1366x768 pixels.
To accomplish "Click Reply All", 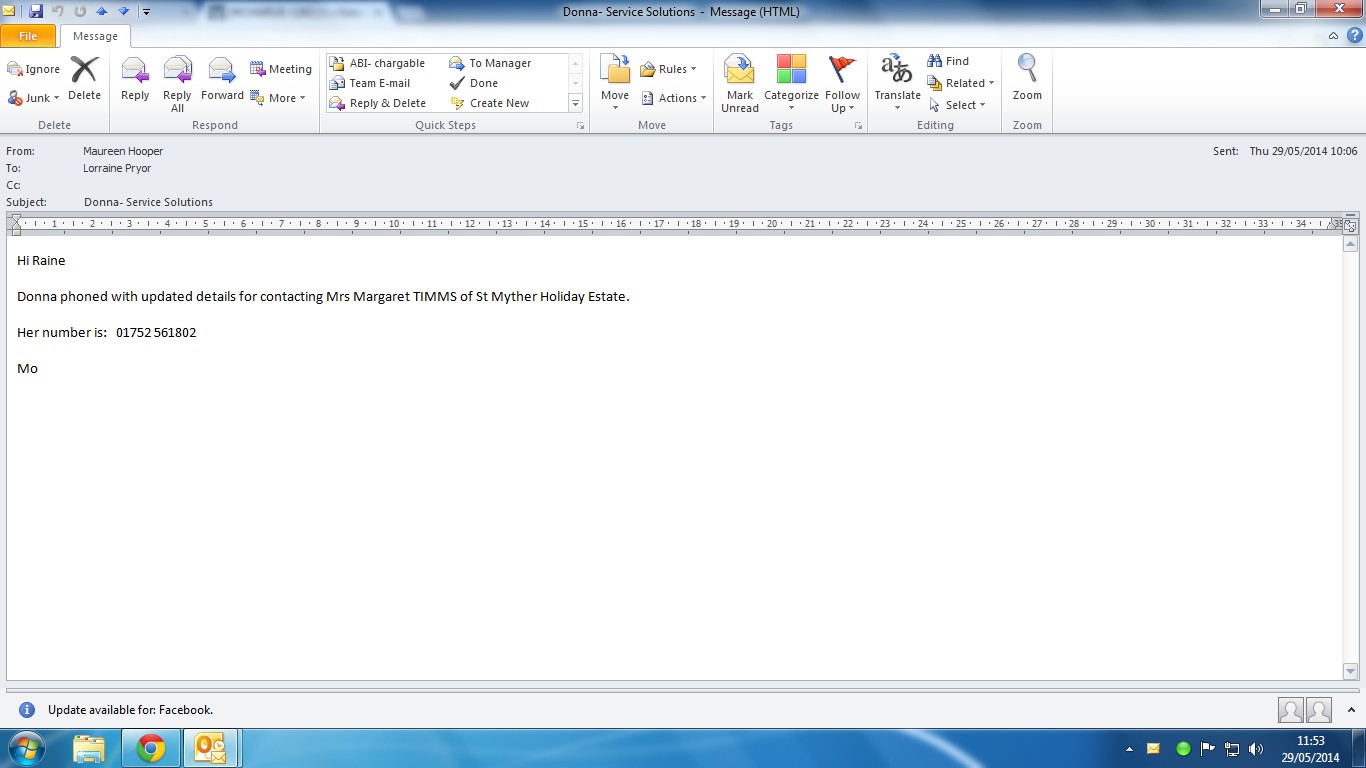I will [177, 84].
